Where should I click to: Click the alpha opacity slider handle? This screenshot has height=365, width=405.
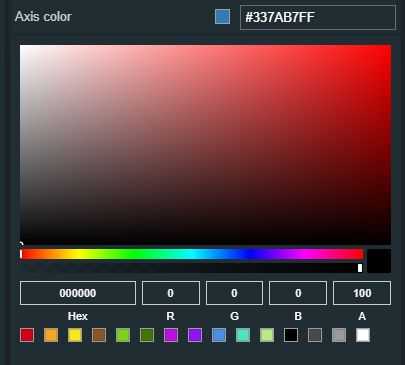[x=360, y=268]
